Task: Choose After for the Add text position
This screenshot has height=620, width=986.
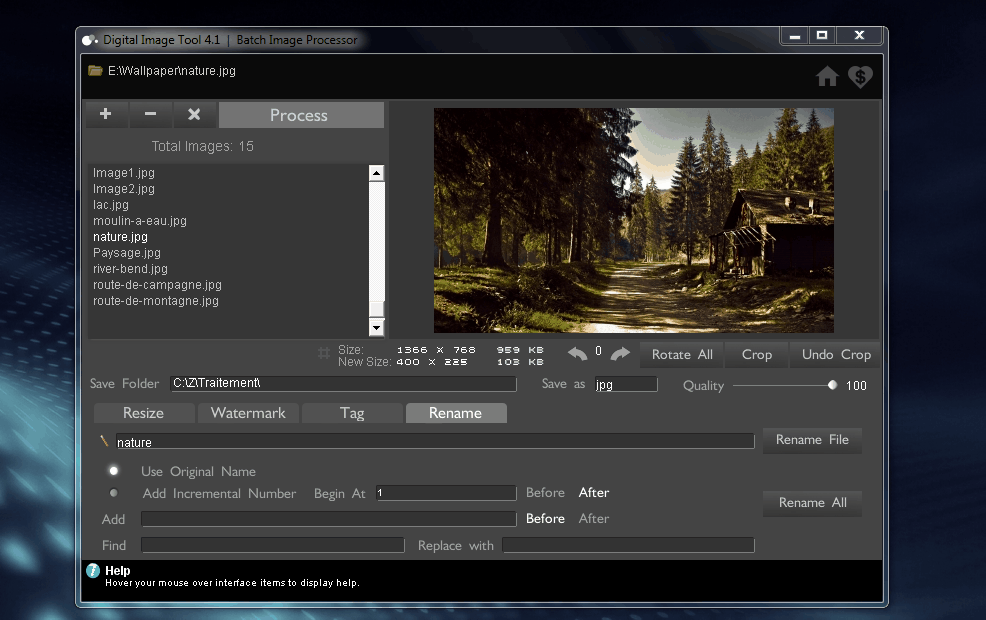Action: (594, 518)
